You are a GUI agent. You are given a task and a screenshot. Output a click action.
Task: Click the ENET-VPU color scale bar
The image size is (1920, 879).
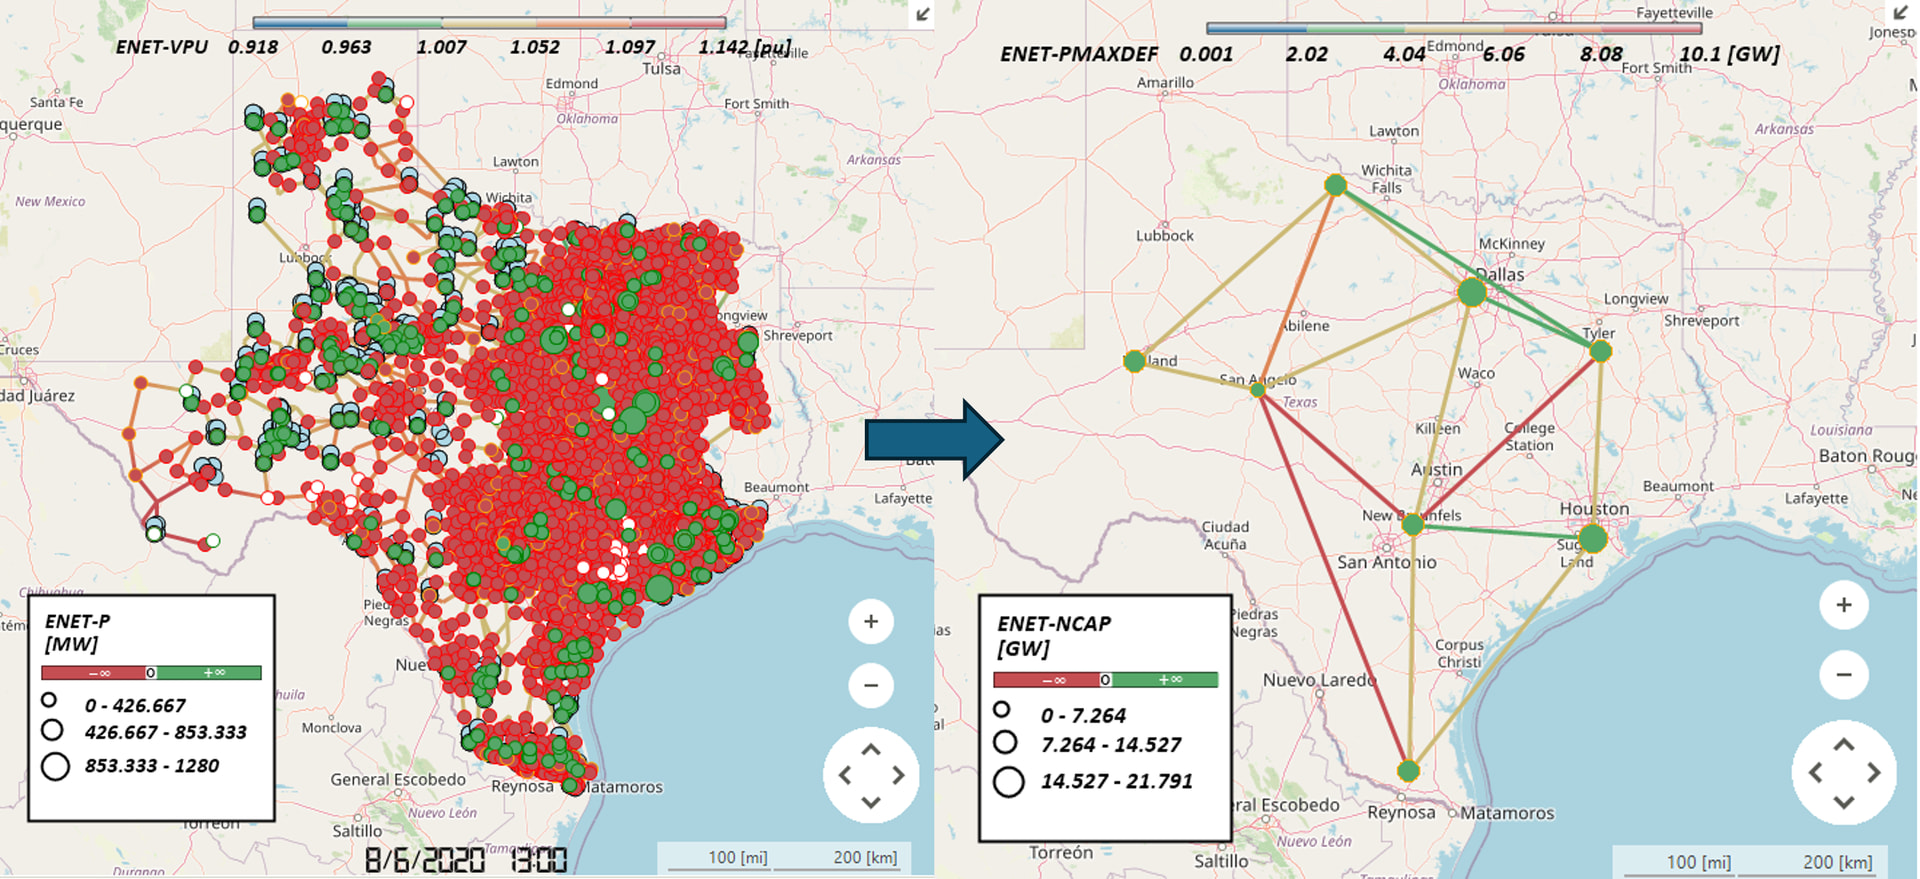(x=489, y=22)
